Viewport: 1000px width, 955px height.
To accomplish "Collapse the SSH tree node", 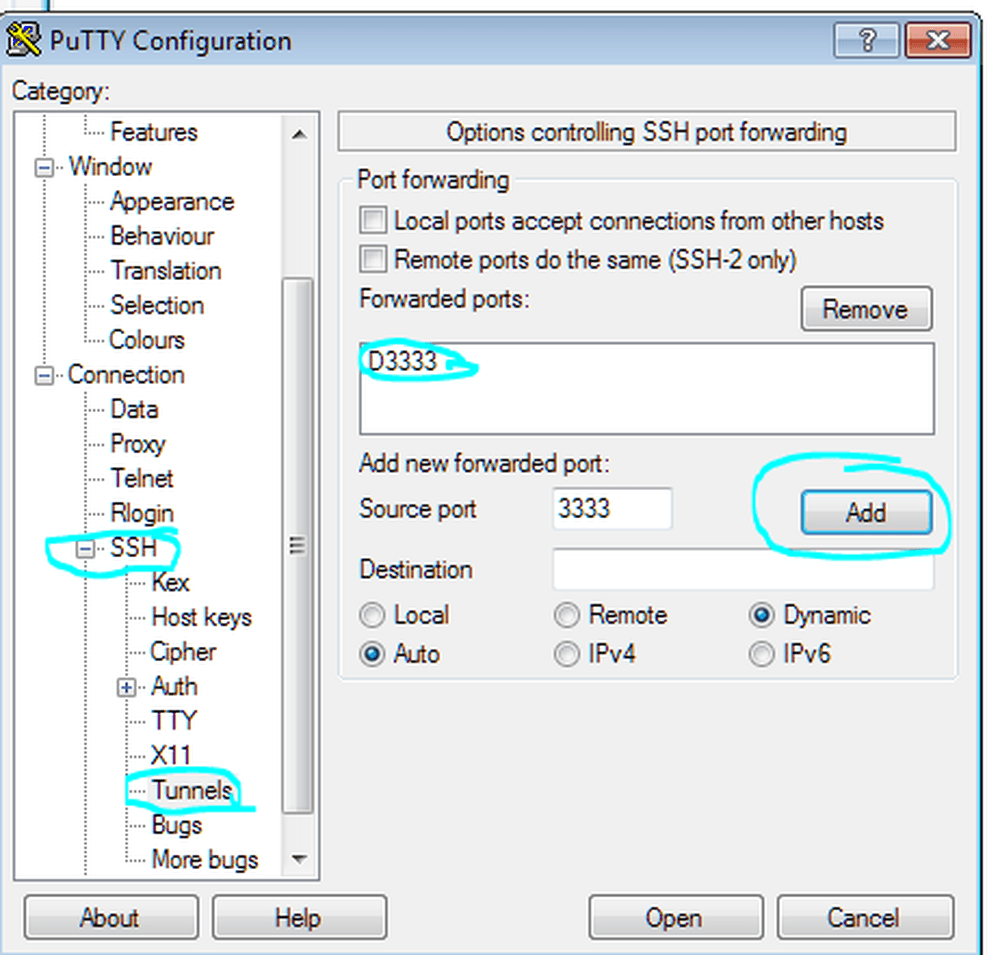I will pyautogui.click(x=85, y=549).
